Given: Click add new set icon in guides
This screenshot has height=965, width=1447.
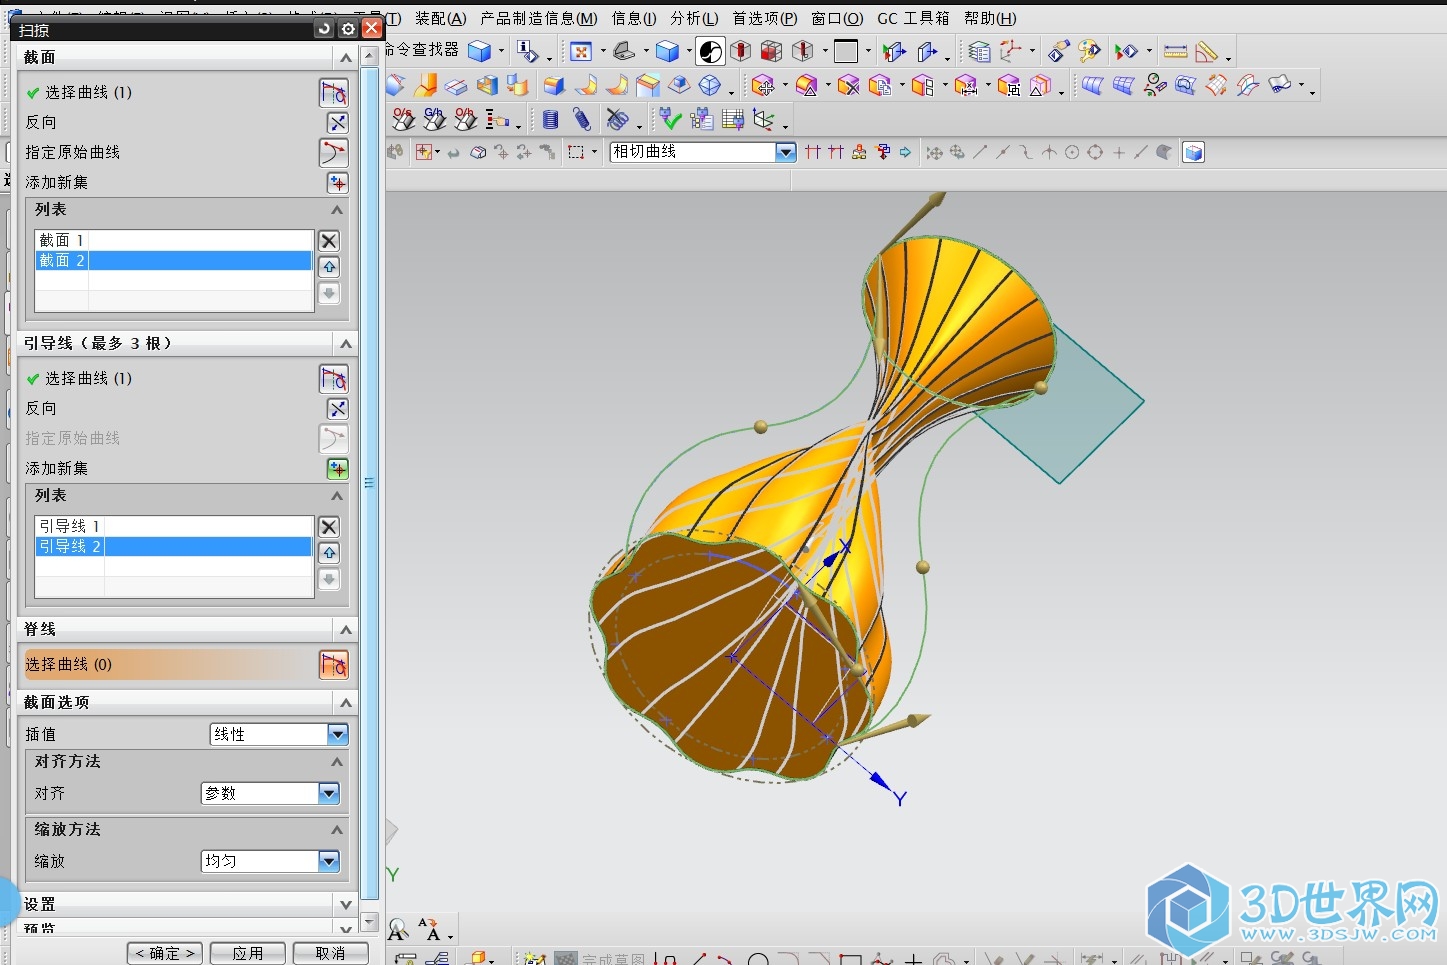Looking at the screenshot, I should click(x=338, y=469).
